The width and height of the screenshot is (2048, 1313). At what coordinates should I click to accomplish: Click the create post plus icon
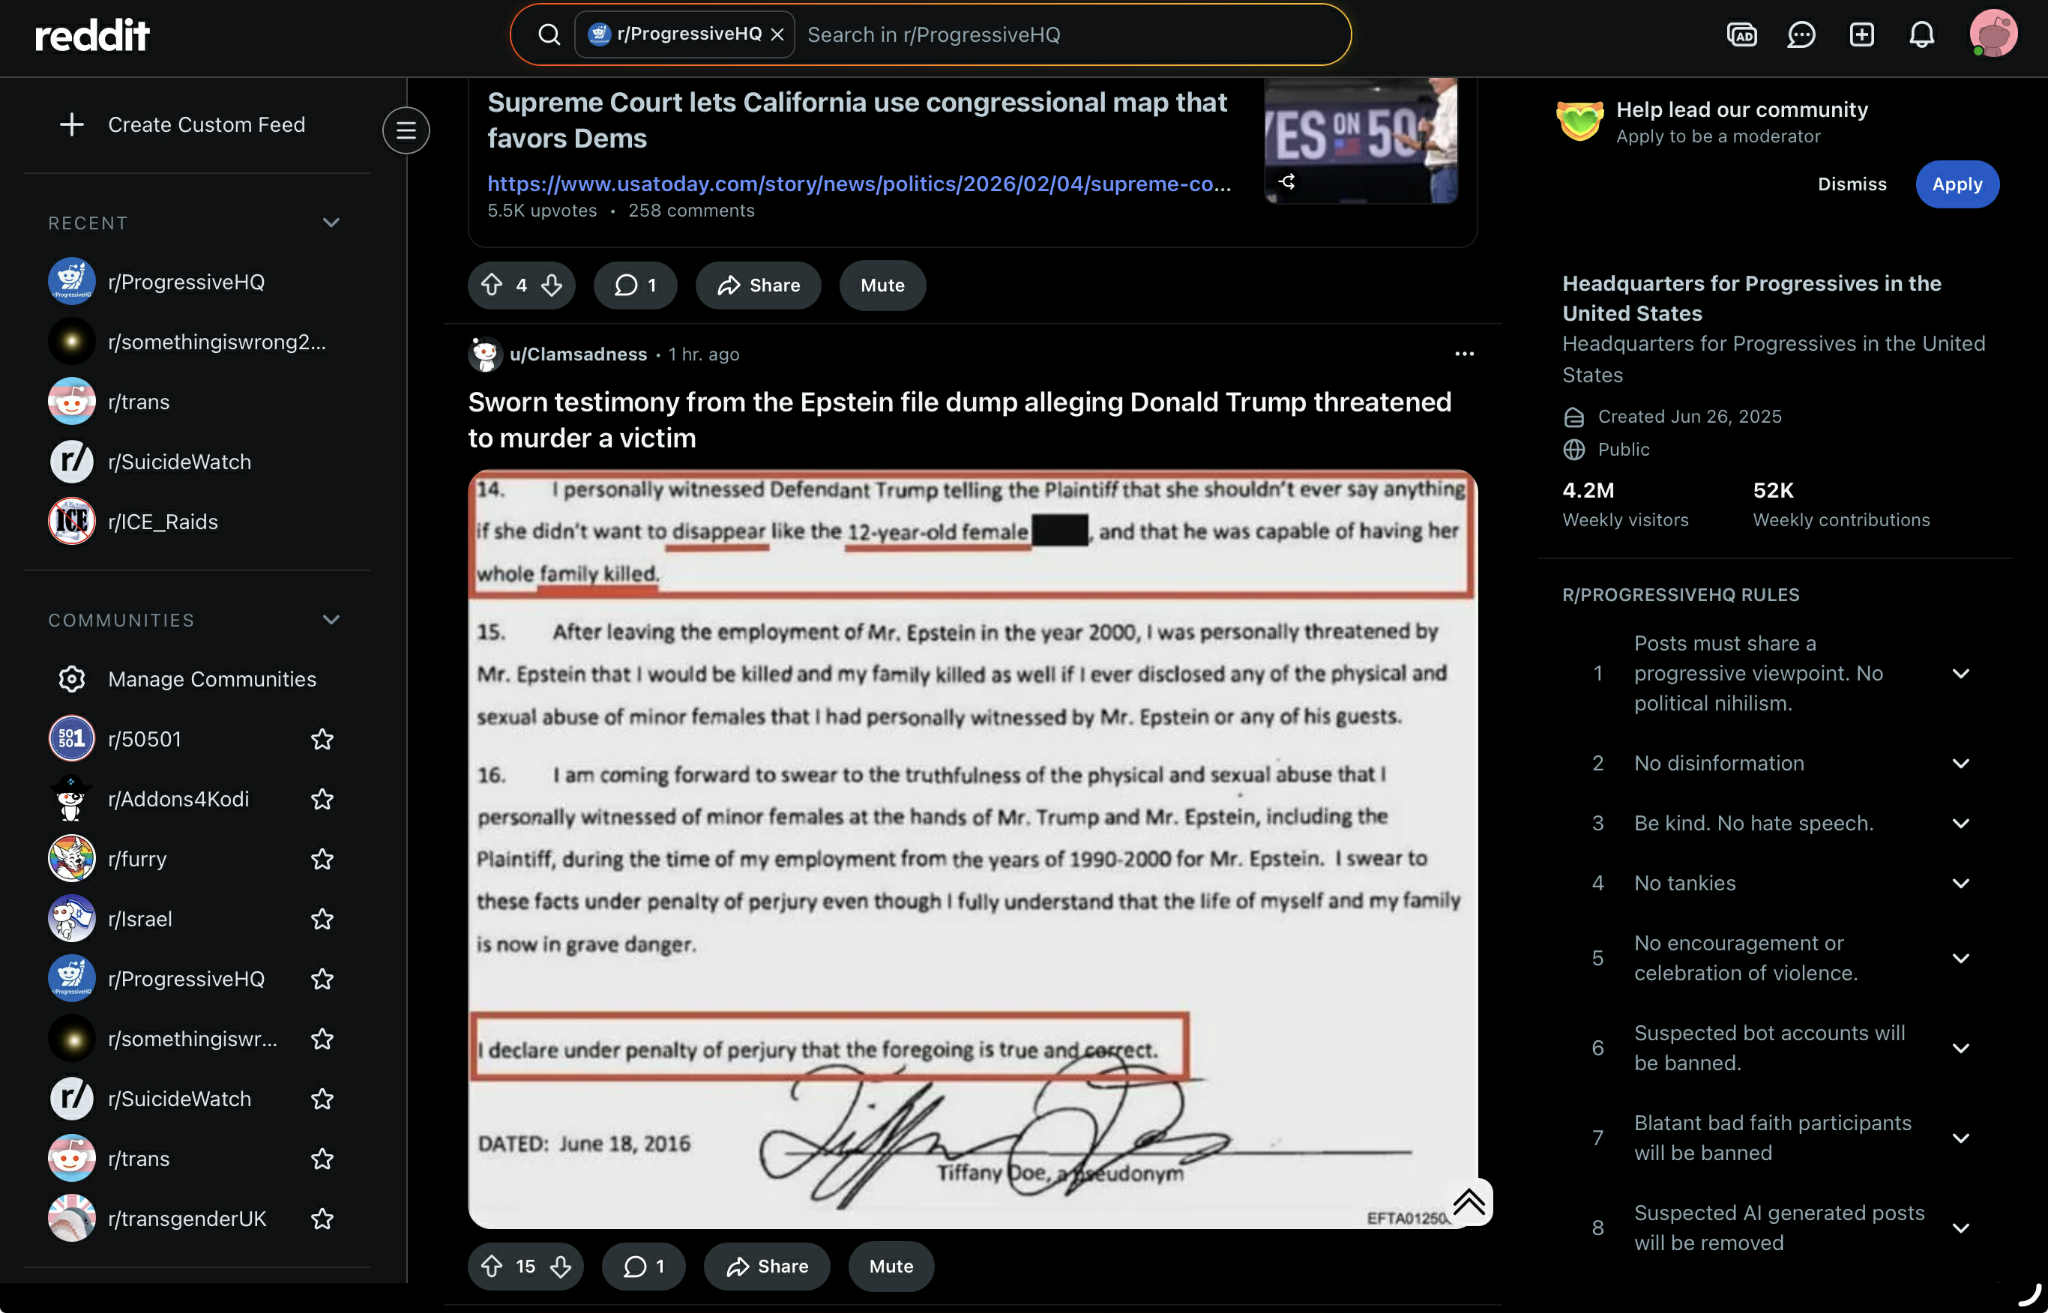point(1861,35)
